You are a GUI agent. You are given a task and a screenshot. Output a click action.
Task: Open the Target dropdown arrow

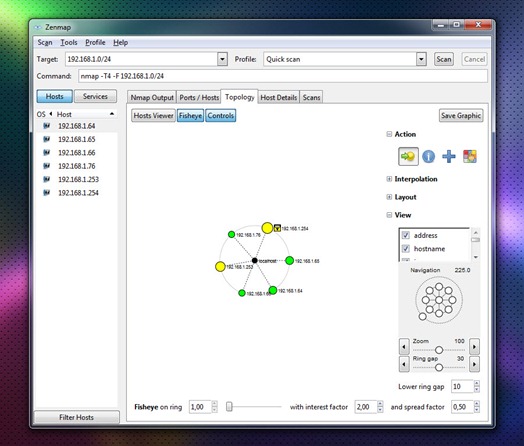click(222, 59)
